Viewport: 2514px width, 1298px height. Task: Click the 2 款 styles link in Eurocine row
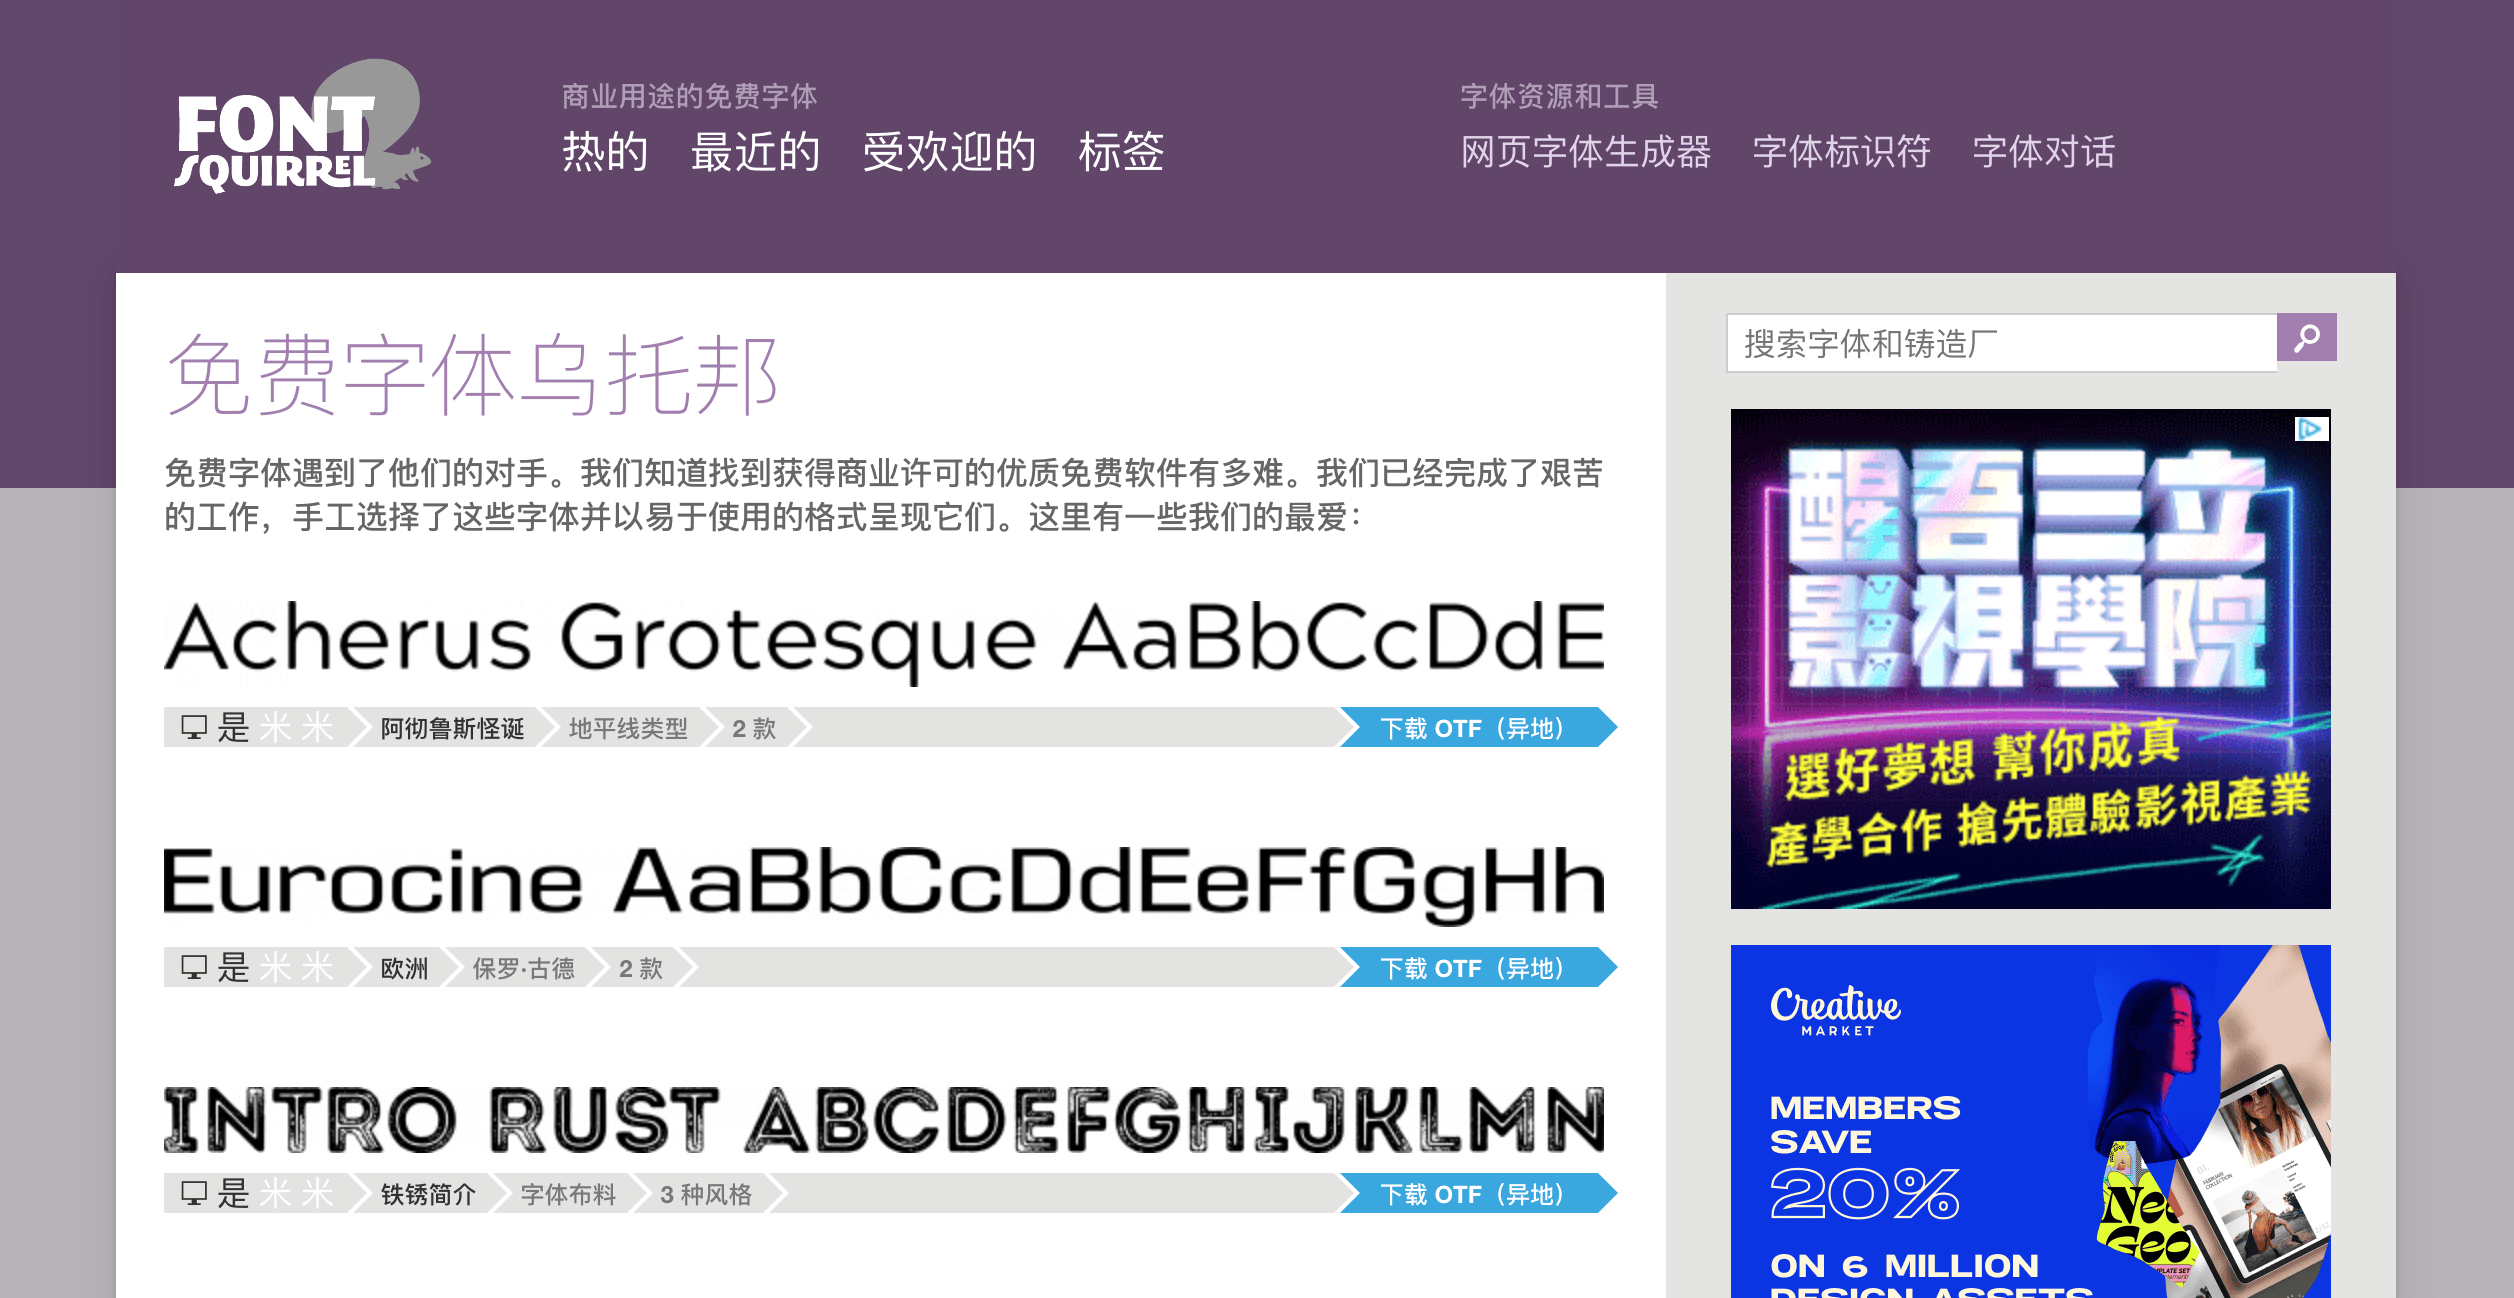641,968
